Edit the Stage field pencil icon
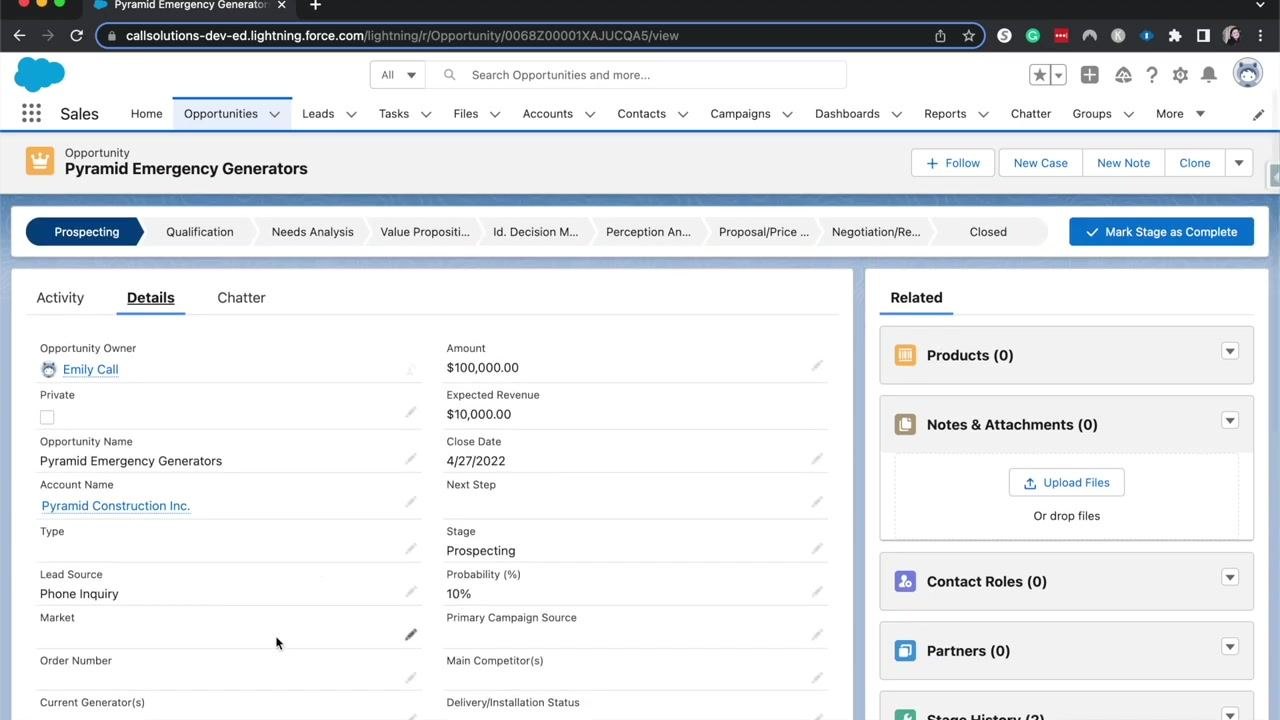 [817, 549]
